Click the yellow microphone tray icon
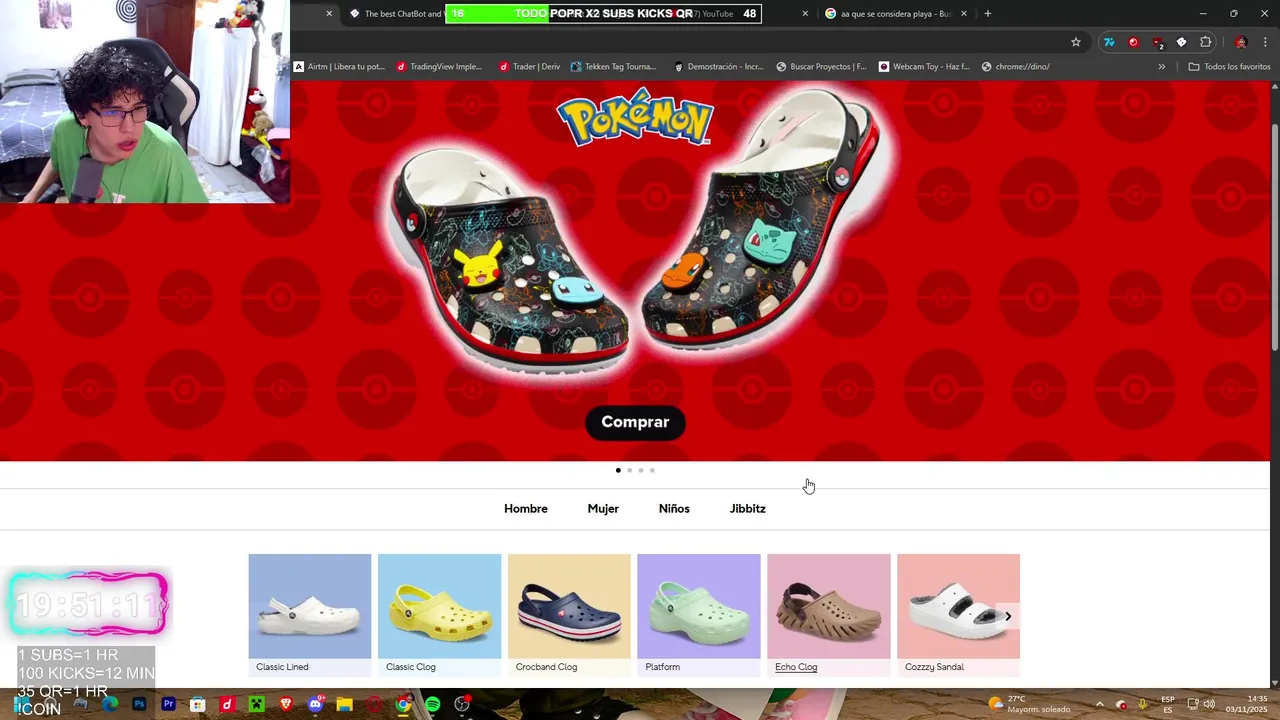Screen dimensions: 1280x720 pyautogui.click(x=1143, y=704)
